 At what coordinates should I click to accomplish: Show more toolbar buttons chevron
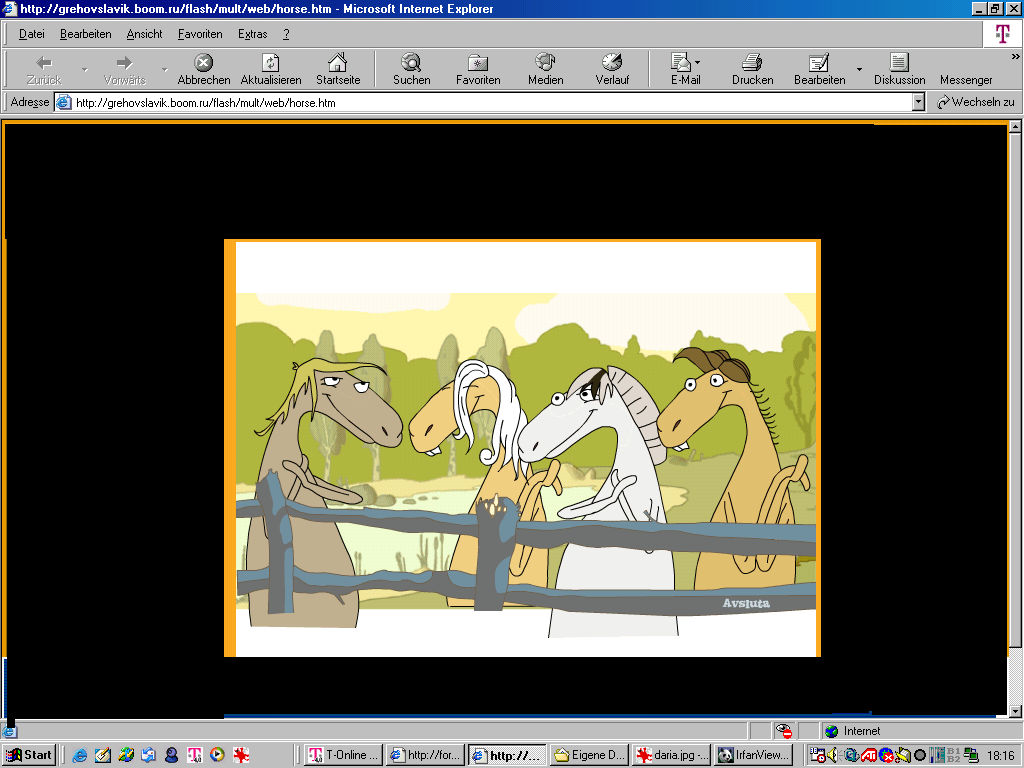click(x=1015, y=57)
